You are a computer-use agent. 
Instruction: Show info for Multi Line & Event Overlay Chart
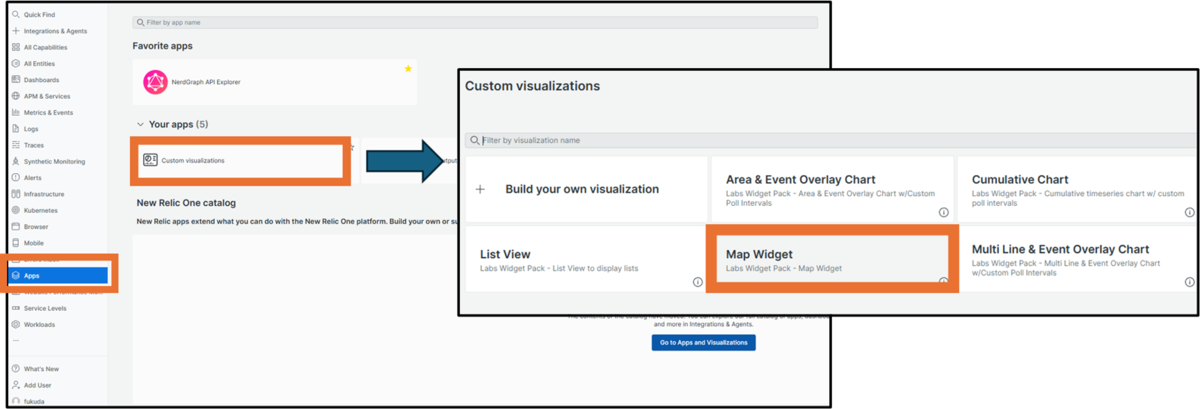(1189, 282)
